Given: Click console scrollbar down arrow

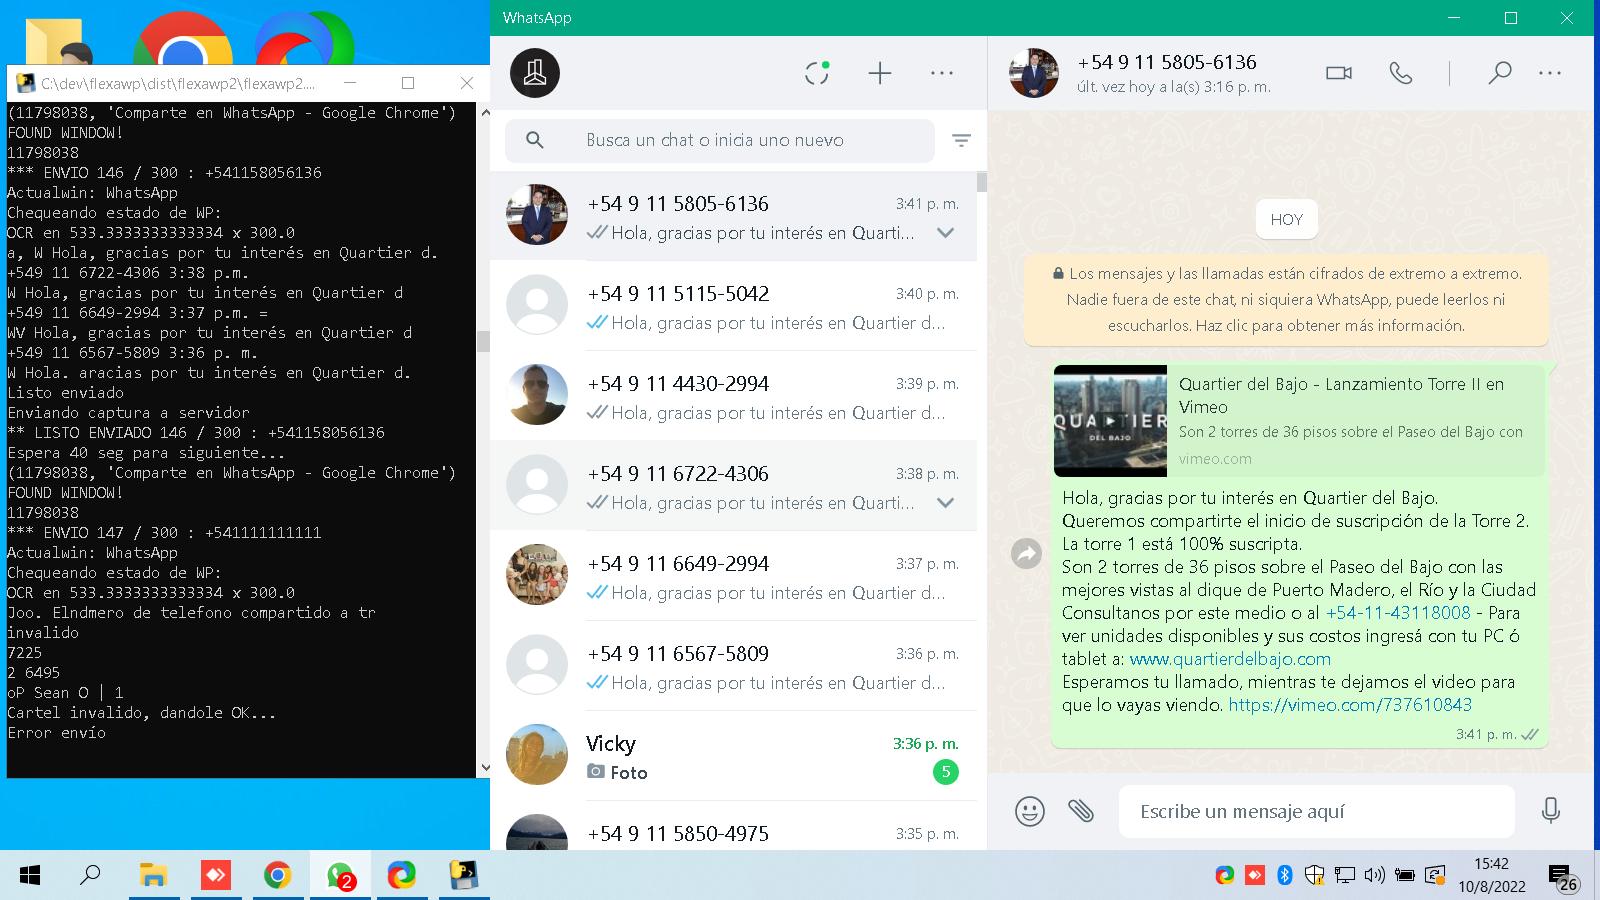Looking at the screenshot, I should pos(484,768).
